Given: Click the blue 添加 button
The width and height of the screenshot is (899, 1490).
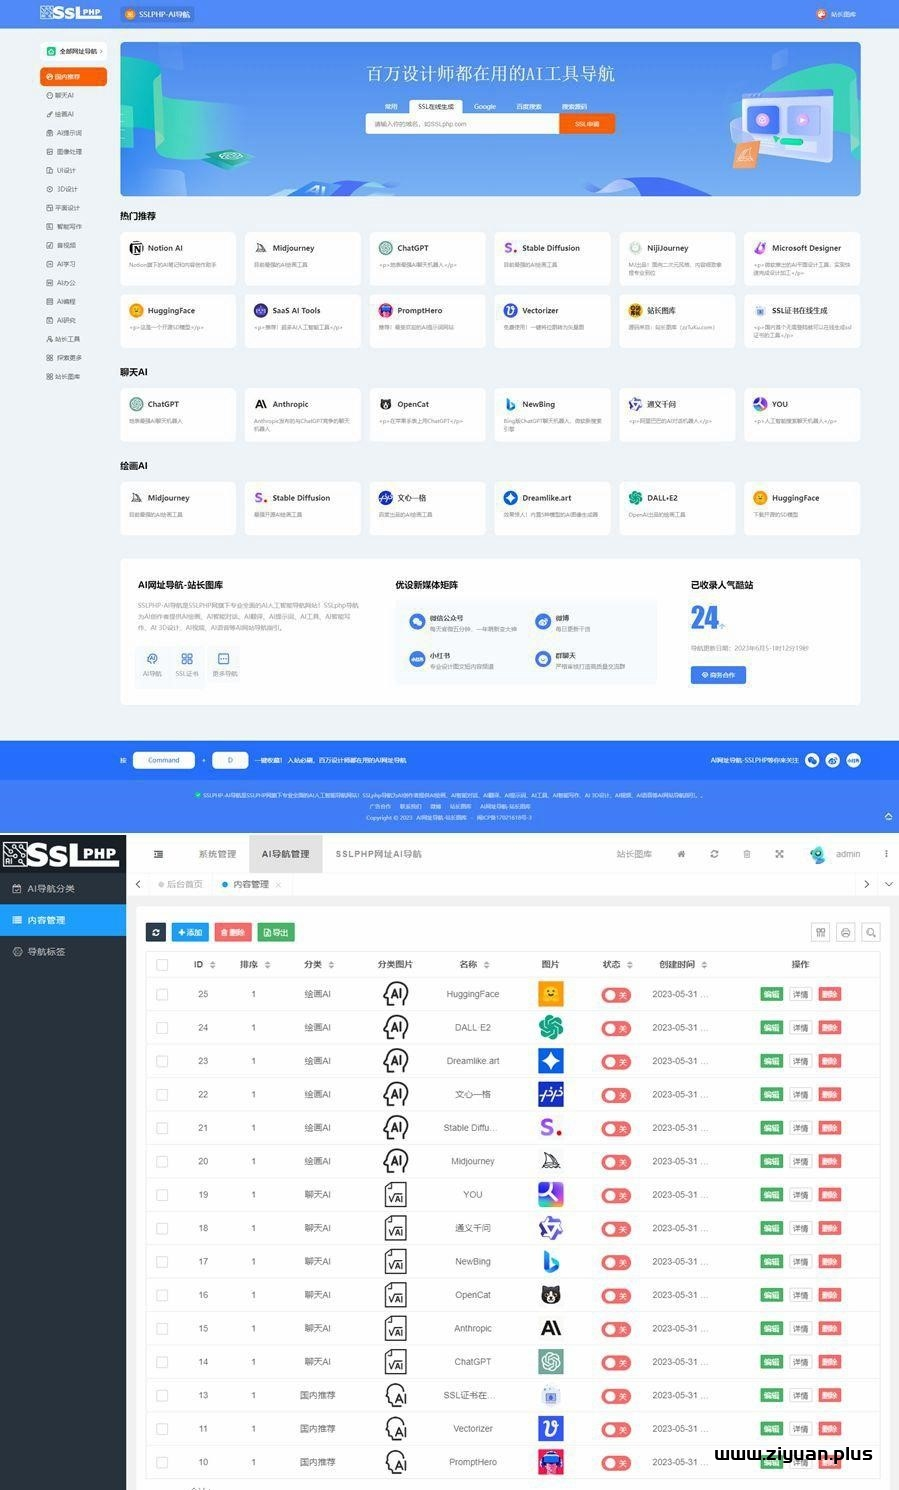Looking at the screenshot, I should (191, 932).
